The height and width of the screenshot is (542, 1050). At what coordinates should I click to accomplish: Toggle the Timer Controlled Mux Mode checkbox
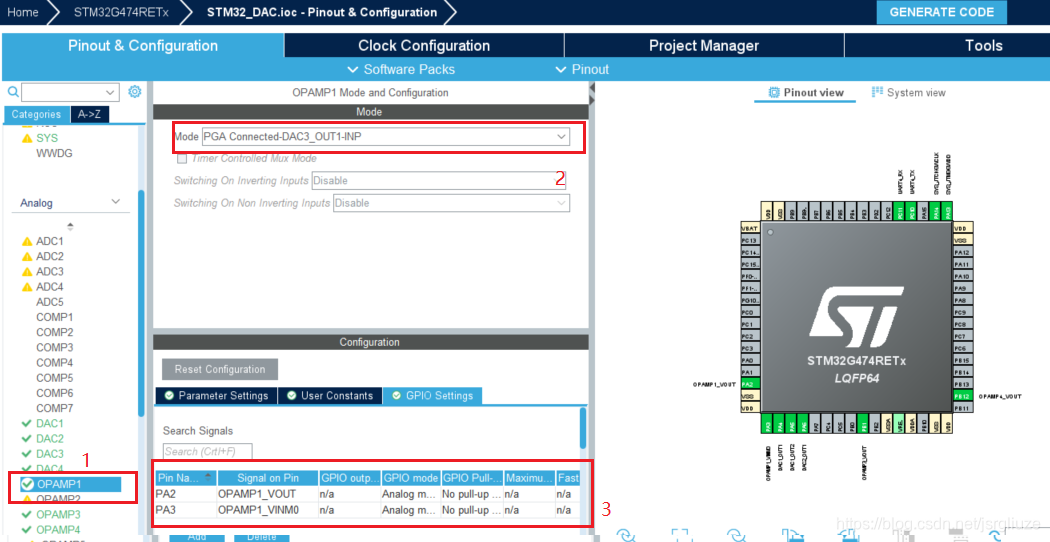click(x=181, y=159)
